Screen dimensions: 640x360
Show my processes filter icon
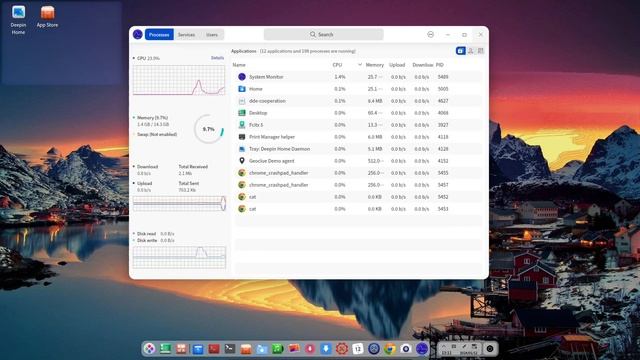[x=471, y=51]
